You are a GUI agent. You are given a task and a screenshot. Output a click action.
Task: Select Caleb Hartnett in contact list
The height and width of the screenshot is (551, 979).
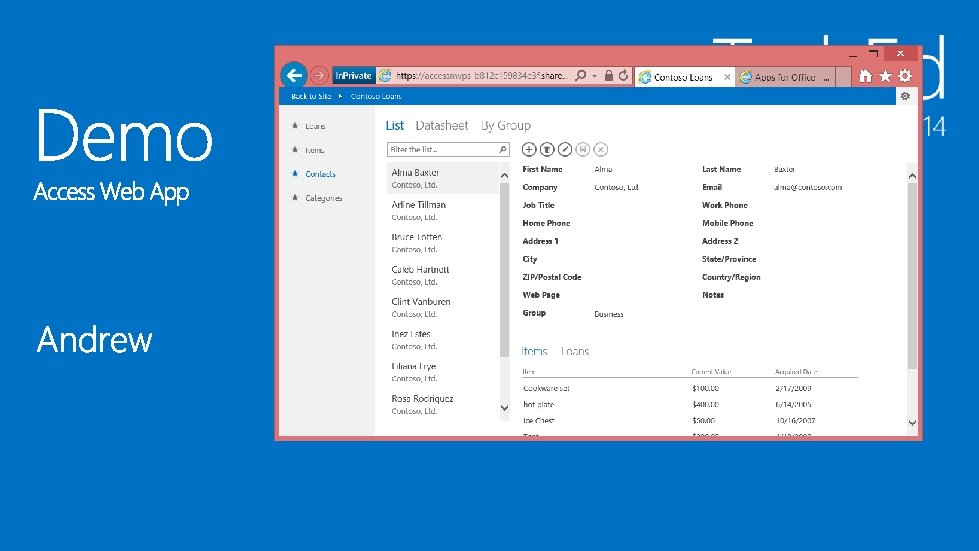443,275
